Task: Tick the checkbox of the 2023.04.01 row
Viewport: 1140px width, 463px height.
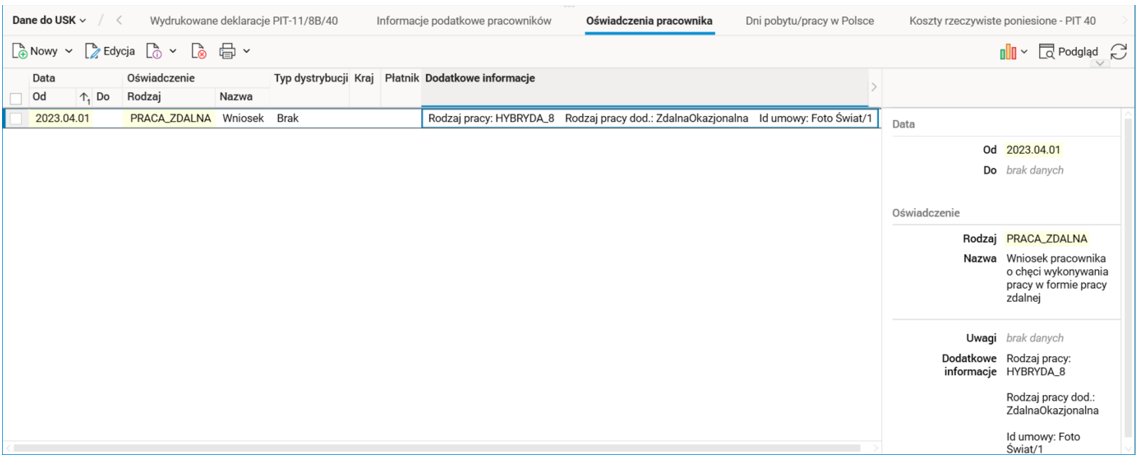Action: pyautogui.click(x=15, y=118)
